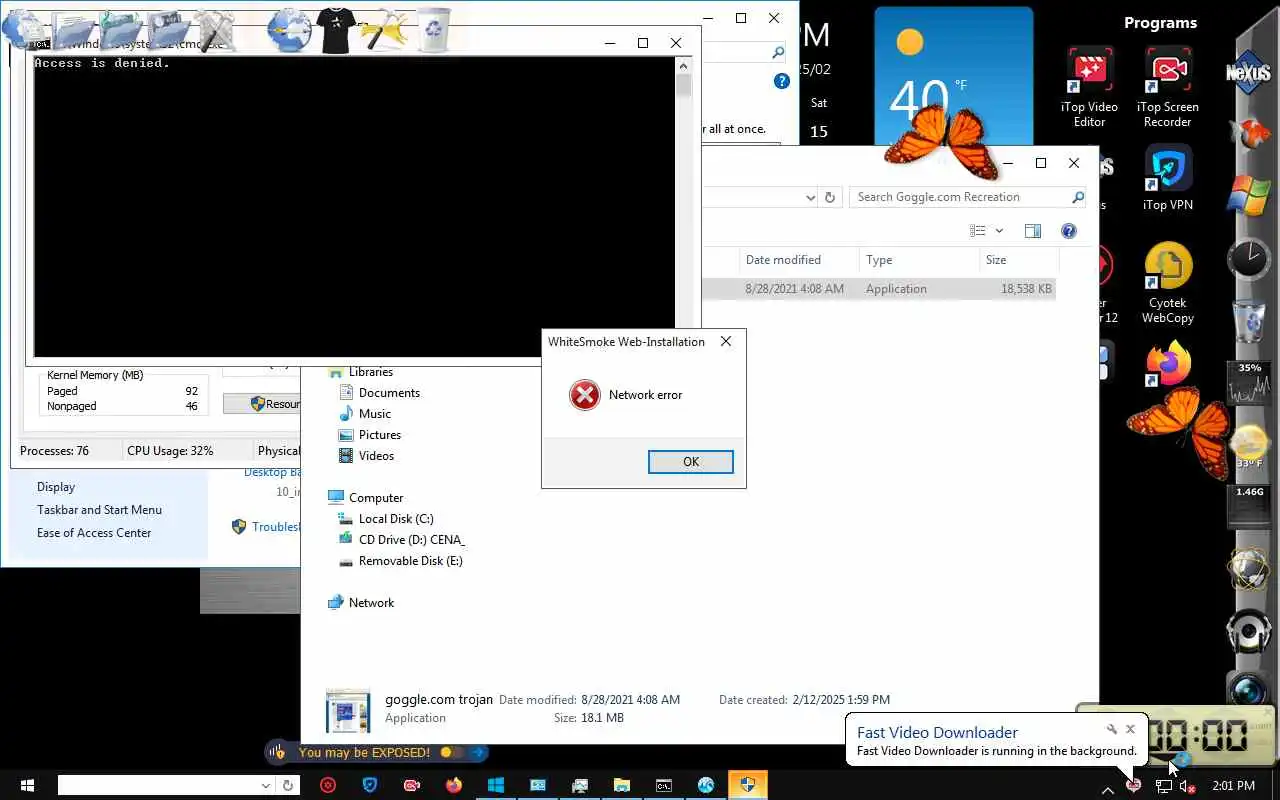This screenshot has height=800, width=1280.
Task: Open Pictures library in the navigation pane
Action: point(380,435)
